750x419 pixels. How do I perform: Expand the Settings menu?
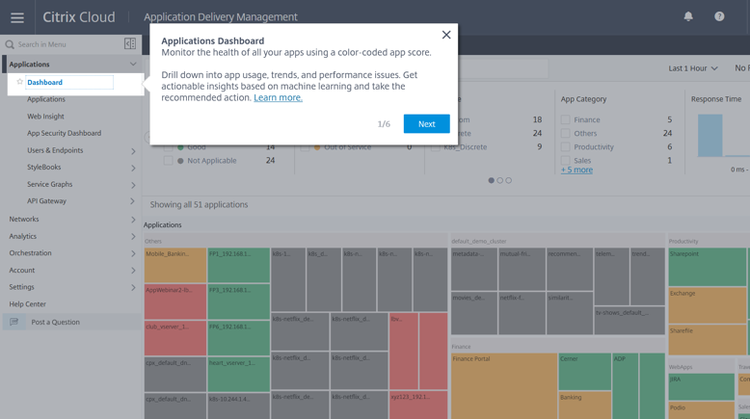133,287
